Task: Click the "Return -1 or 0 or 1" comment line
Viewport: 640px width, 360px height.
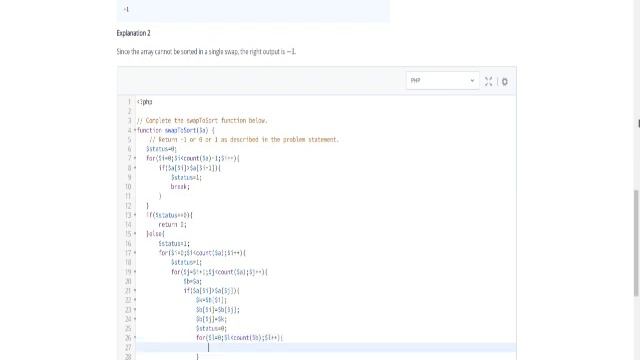Action: pos(244,140)
